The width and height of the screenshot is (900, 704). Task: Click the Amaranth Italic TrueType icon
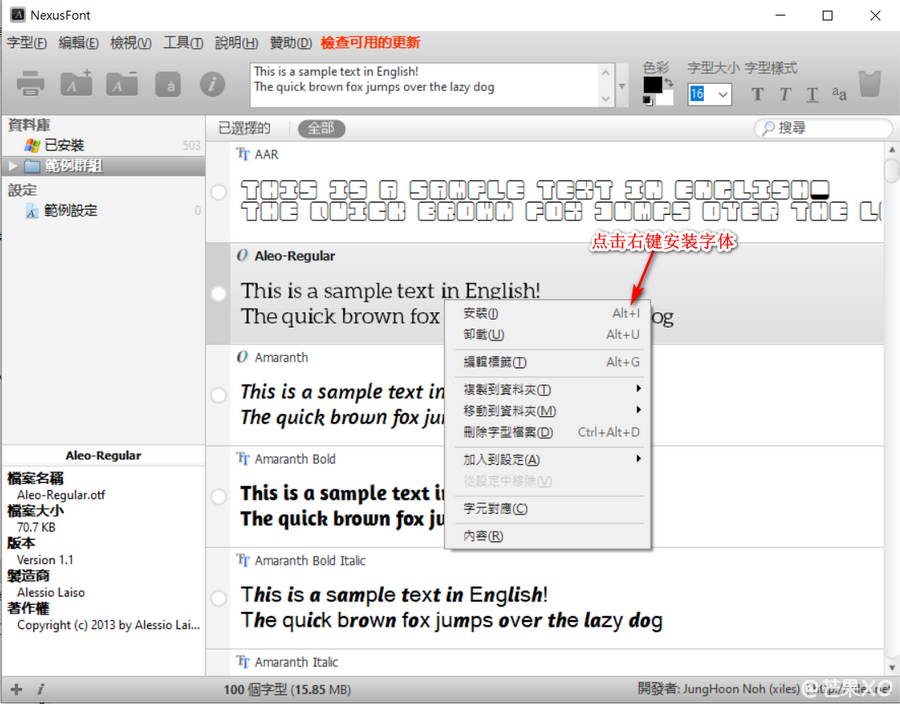243,662
